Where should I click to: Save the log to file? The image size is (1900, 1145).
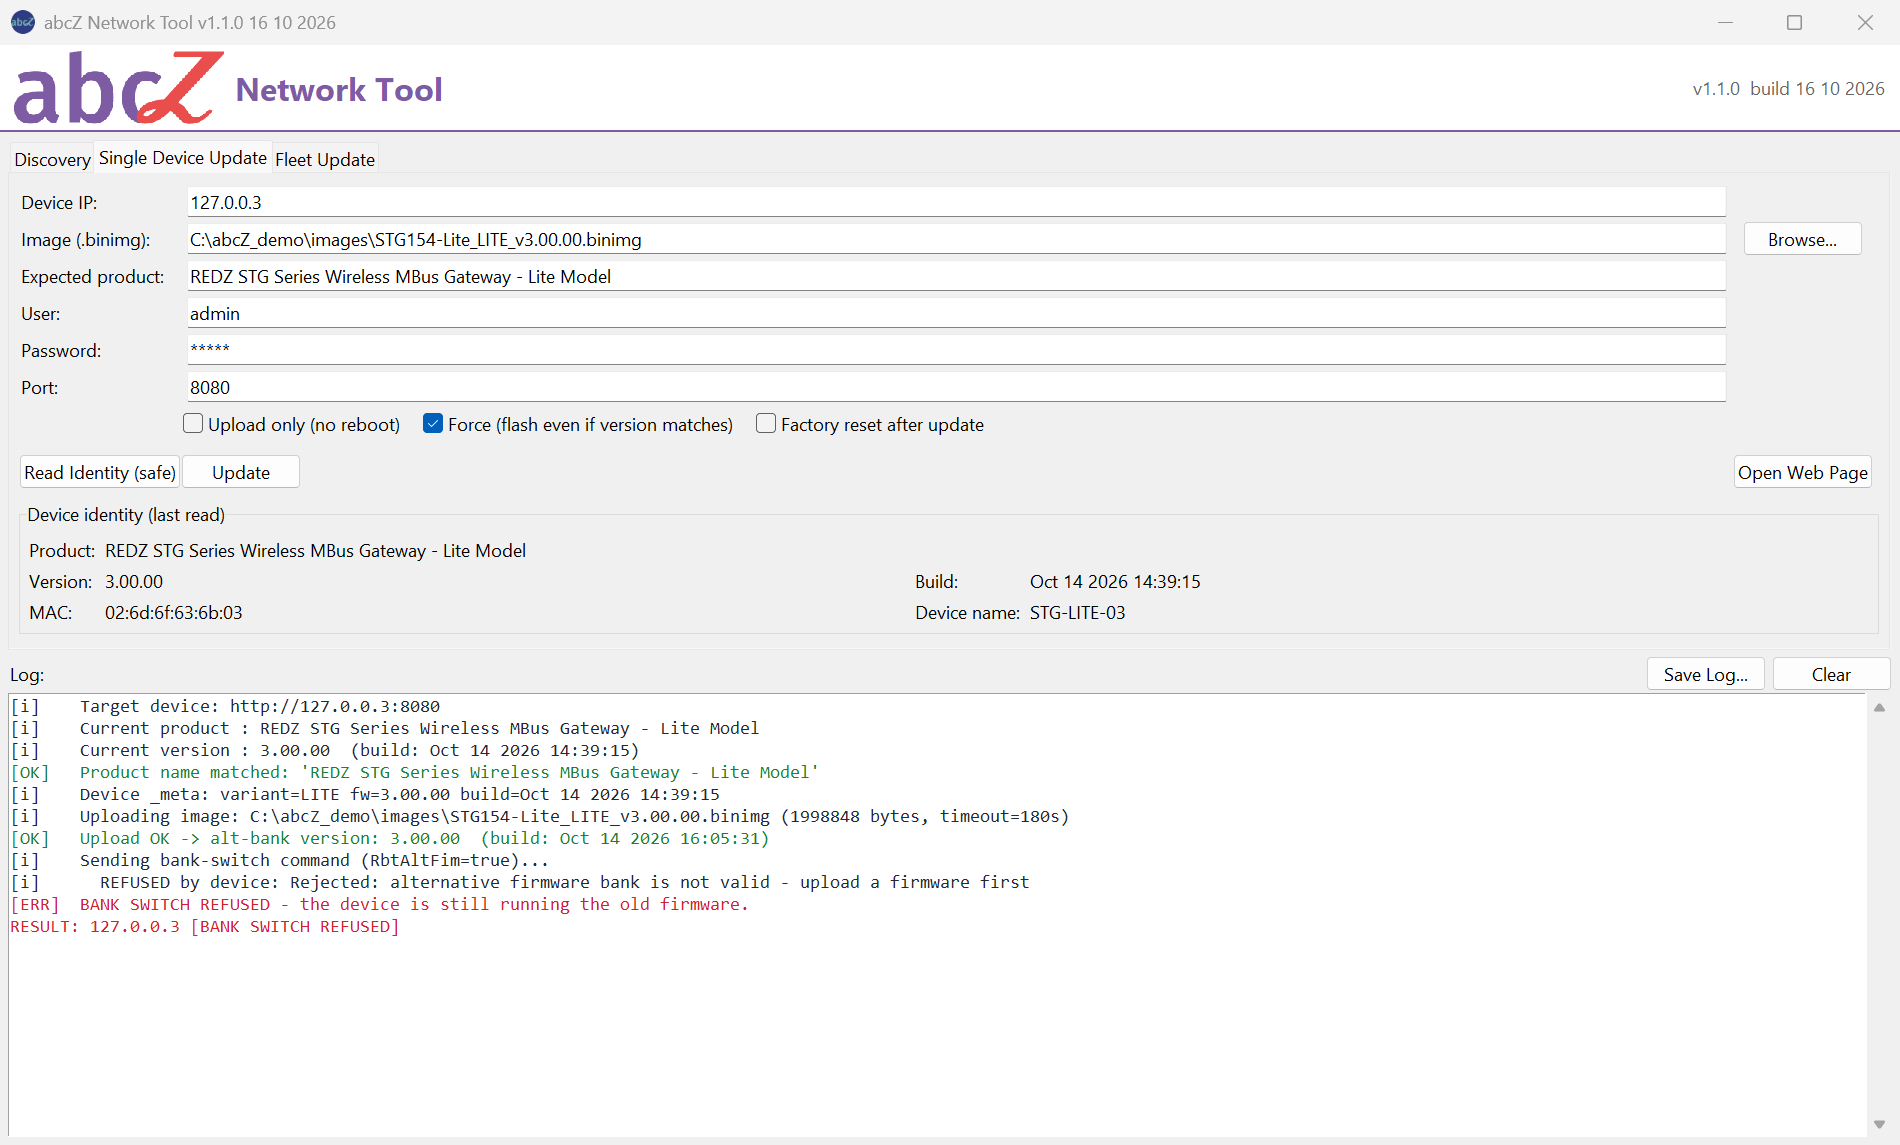pos(1706,674)
